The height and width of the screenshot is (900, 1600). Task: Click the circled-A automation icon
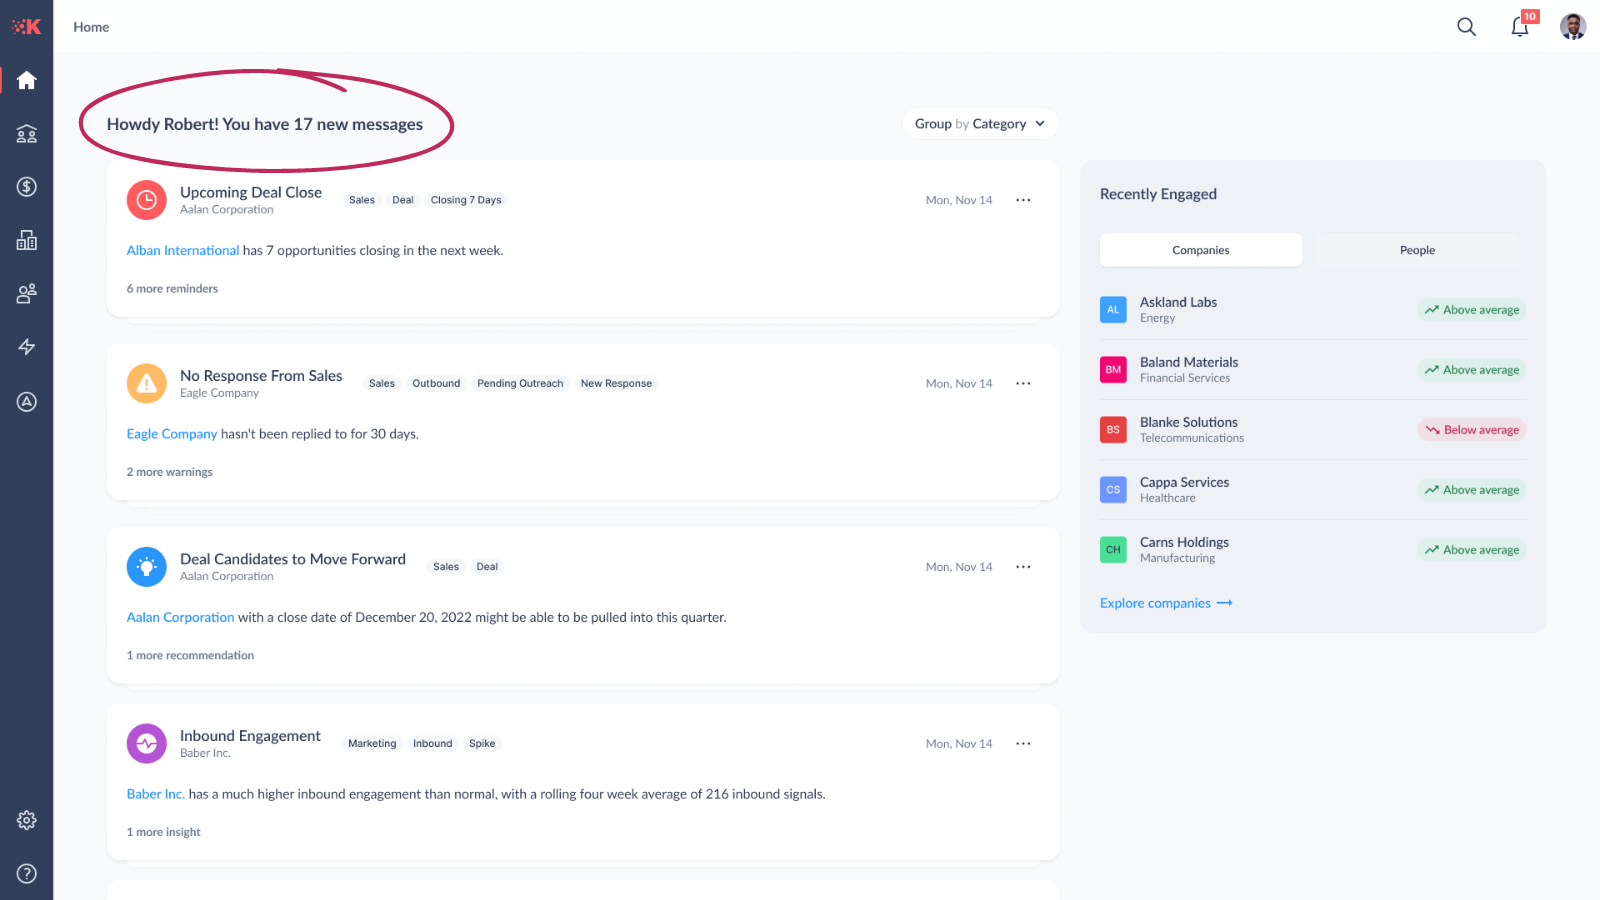point(27,402)
